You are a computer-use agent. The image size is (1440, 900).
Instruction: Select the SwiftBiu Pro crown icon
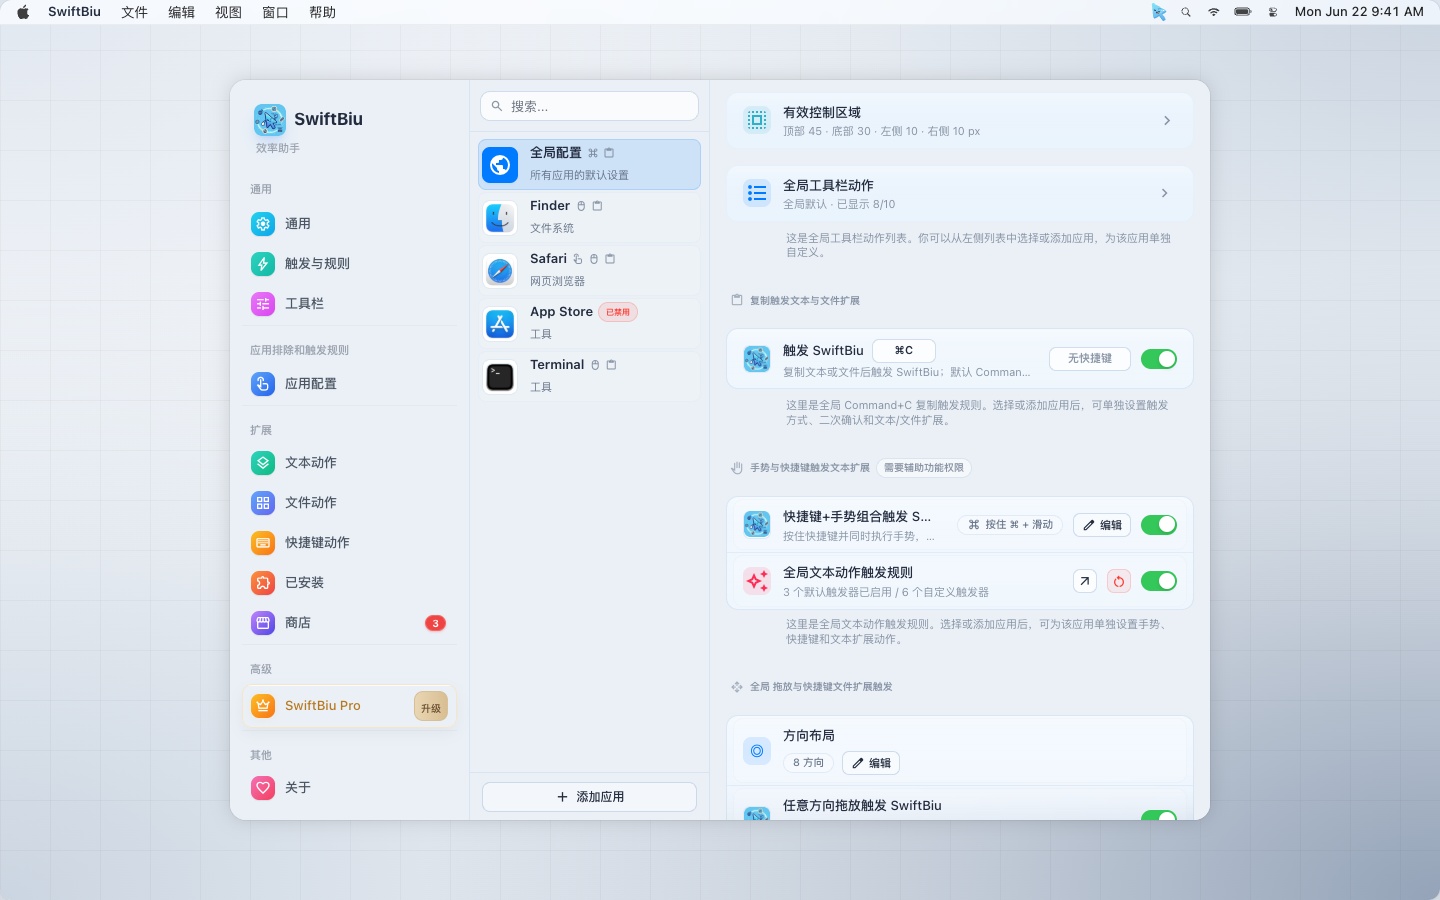tap(263, 706)
